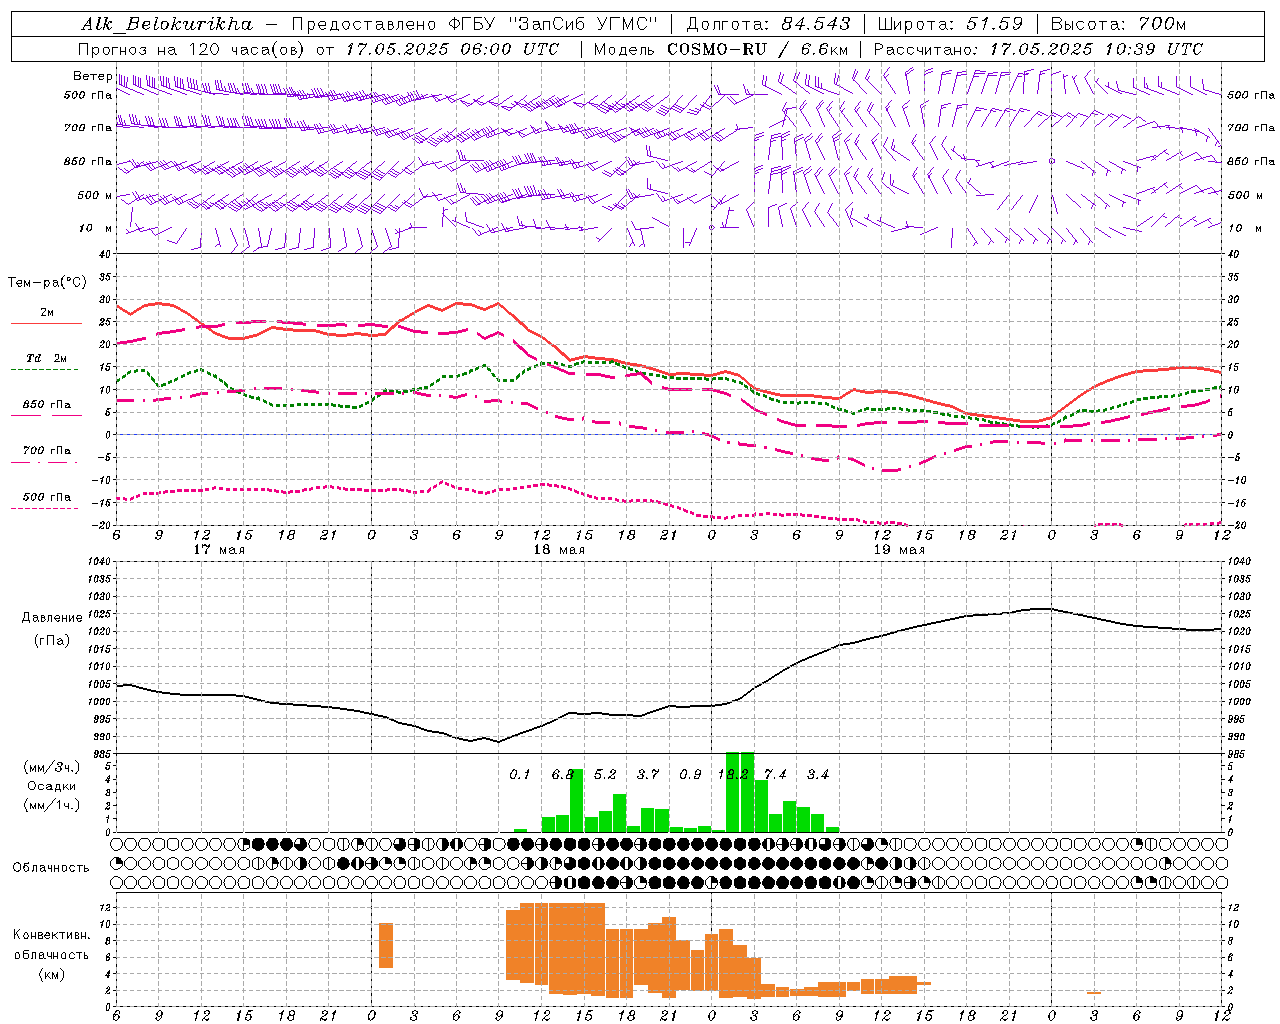Screen dimensions: 1280x1024
Task: Click the Модель COSMO-RU / 6.6км label
Action: tap(721, 49)
